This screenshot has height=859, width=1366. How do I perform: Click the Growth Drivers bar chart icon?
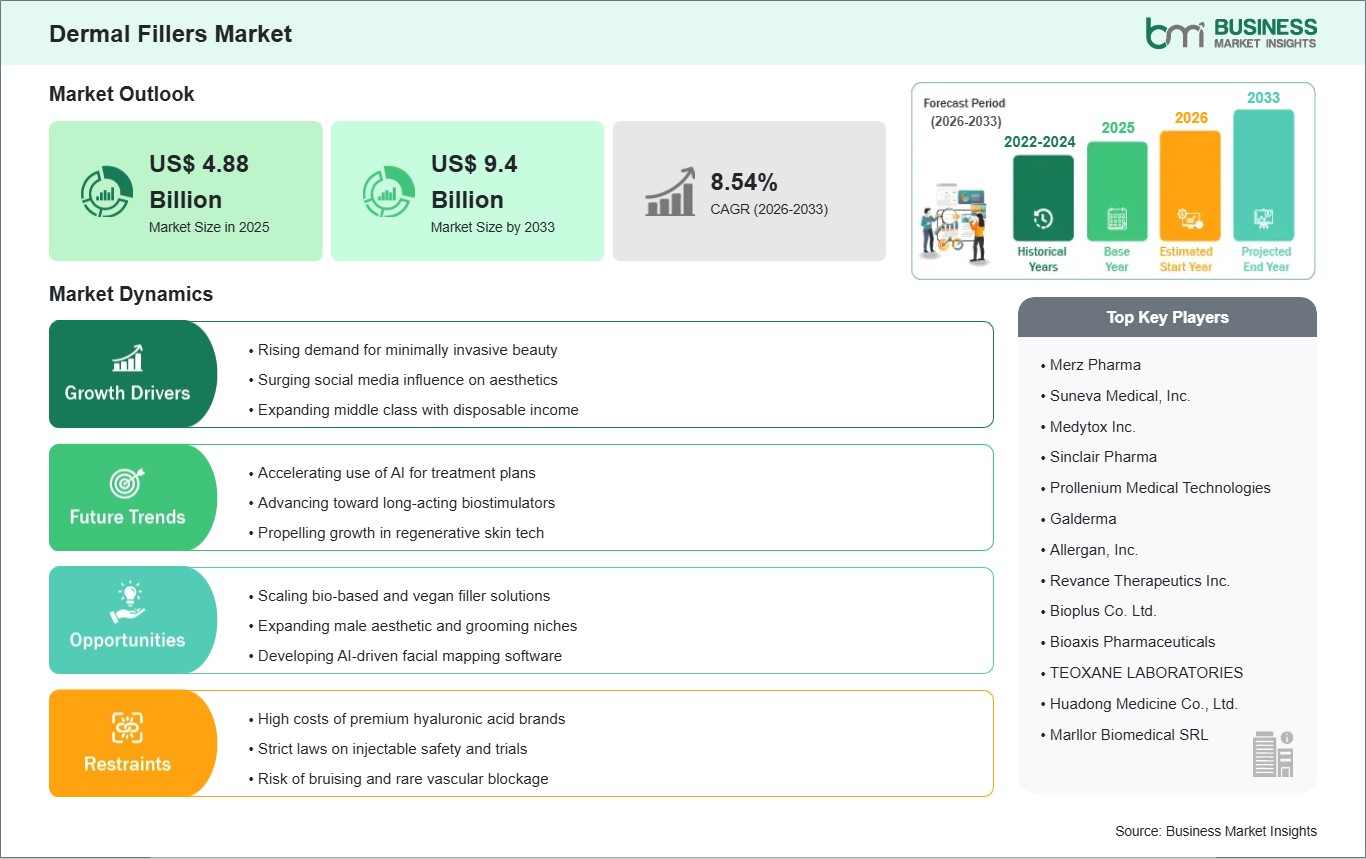[x=127, y=358]
